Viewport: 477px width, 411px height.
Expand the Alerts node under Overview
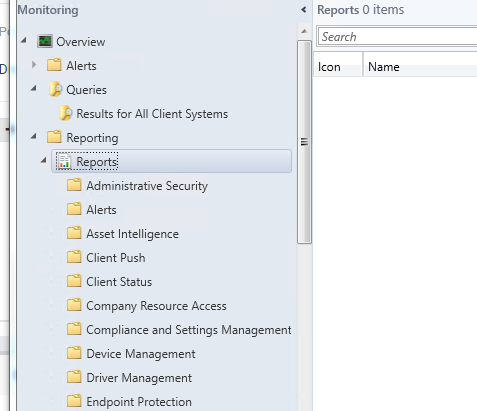coord(34,65)
